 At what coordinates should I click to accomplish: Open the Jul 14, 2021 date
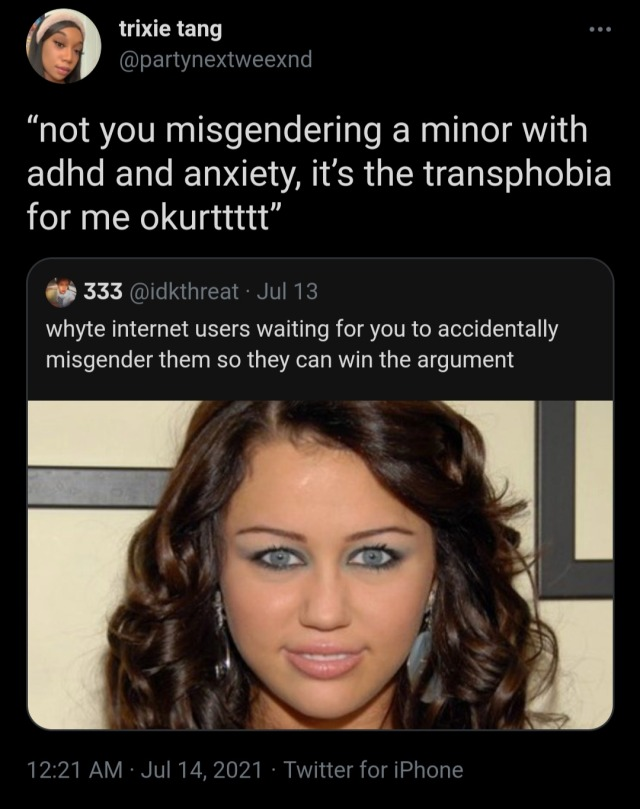pos(201,770)
